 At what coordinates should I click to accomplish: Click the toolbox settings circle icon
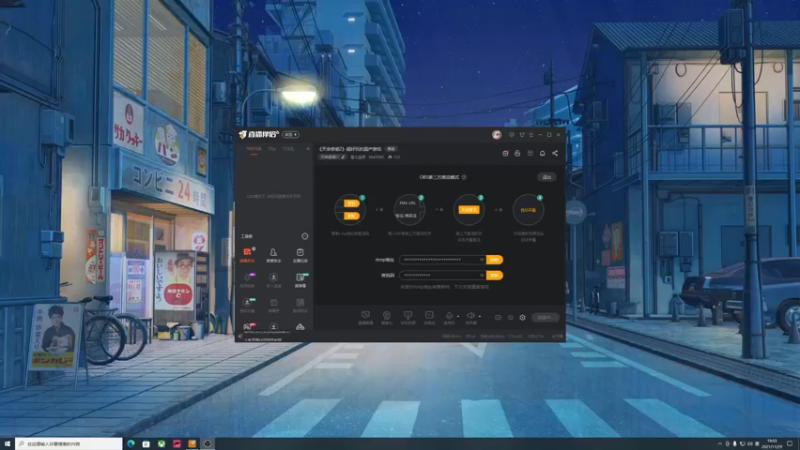click(x=305, y=236)
